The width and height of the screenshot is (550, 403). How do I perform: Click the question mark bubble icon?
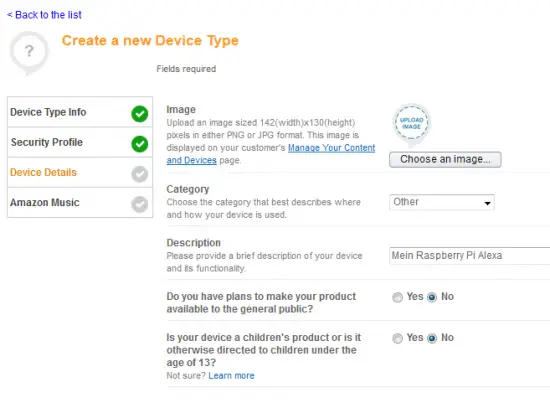coord(29,53)
